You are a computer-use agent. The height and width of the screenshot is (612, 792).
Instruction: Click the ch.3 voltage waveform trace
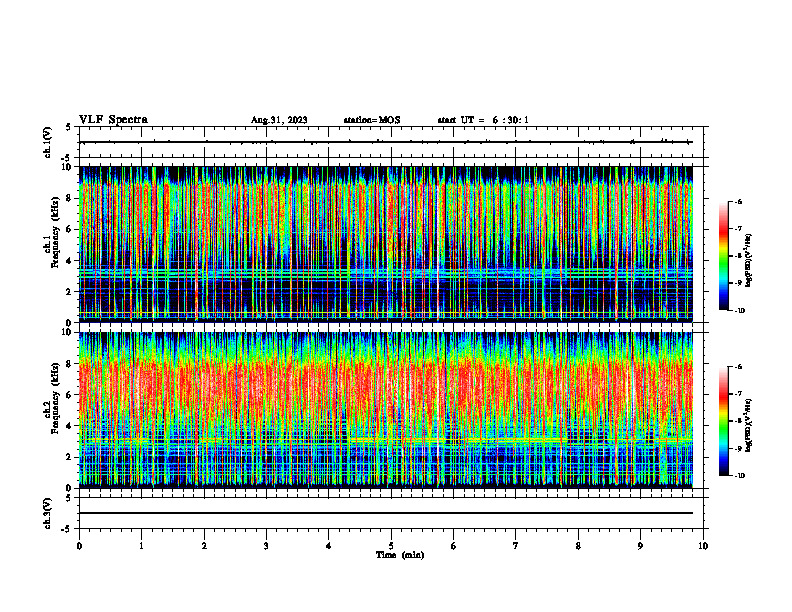click(385, 513)
